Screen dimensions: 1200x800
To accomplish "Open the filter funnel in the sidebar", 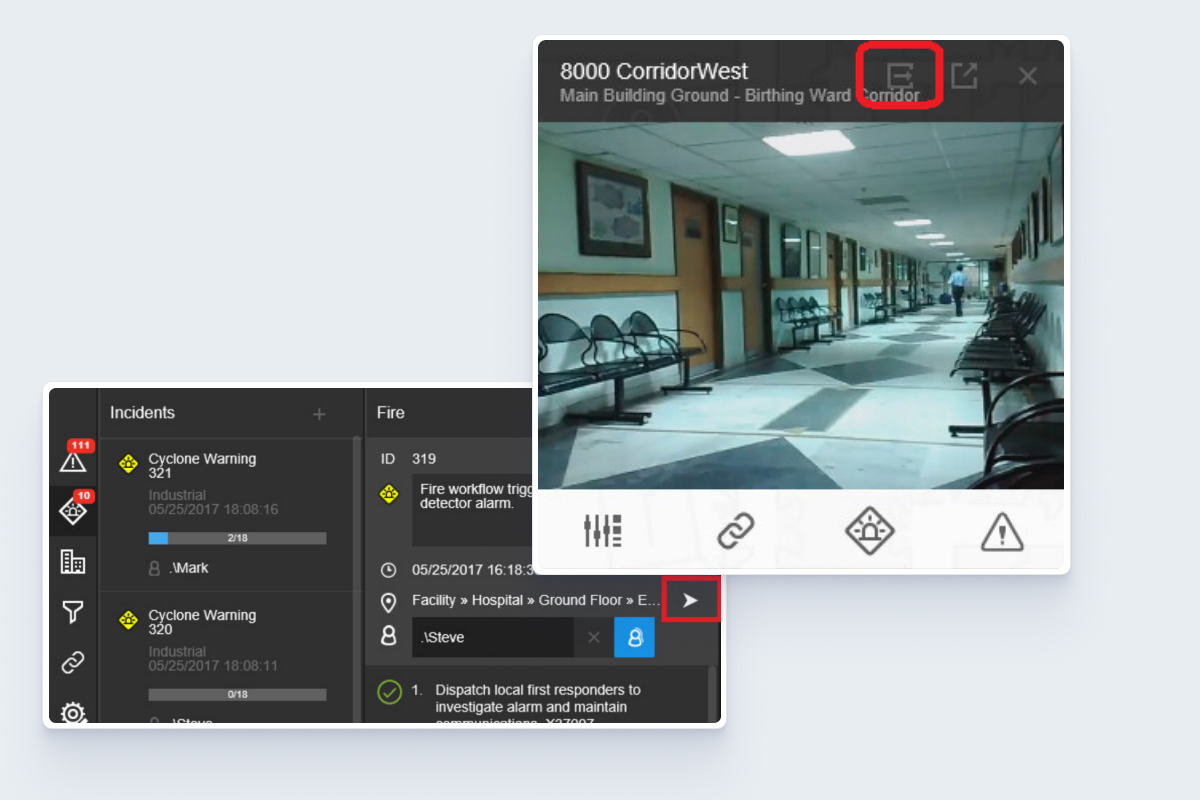I will coord(73,612).
